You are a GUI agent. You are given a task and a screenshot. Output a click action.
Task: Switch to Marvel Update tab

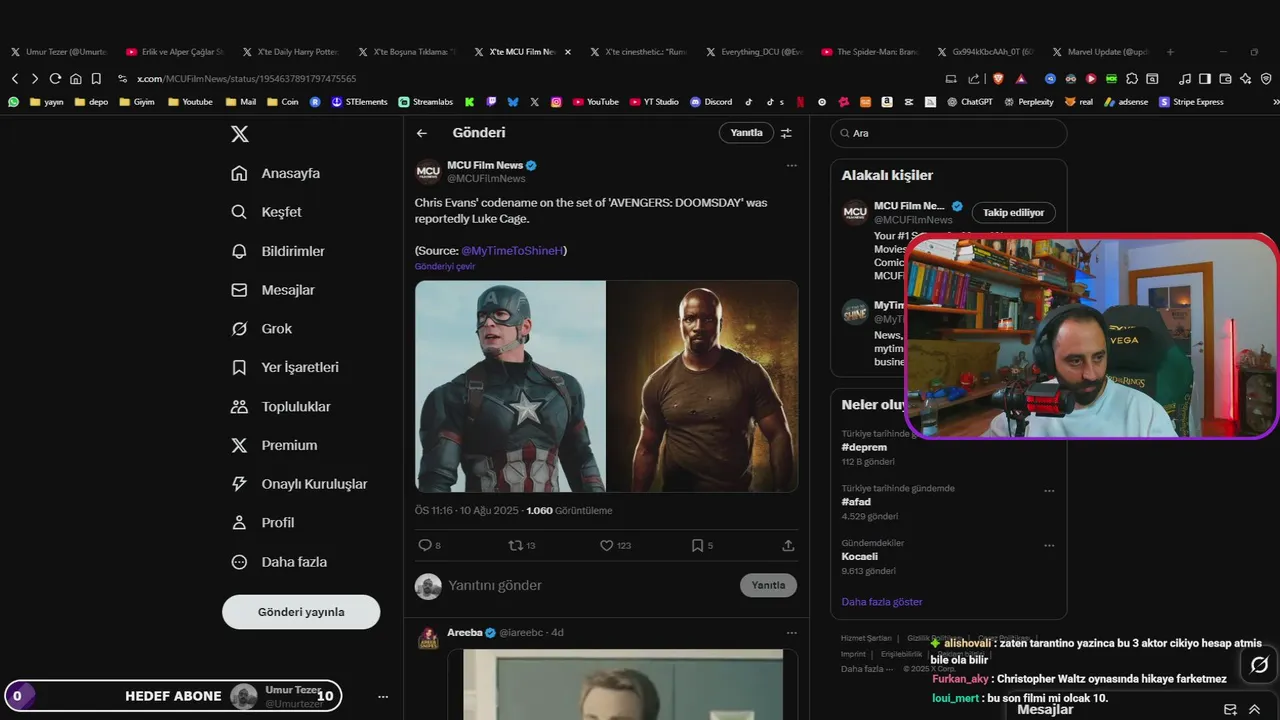tap(1100, 51)
